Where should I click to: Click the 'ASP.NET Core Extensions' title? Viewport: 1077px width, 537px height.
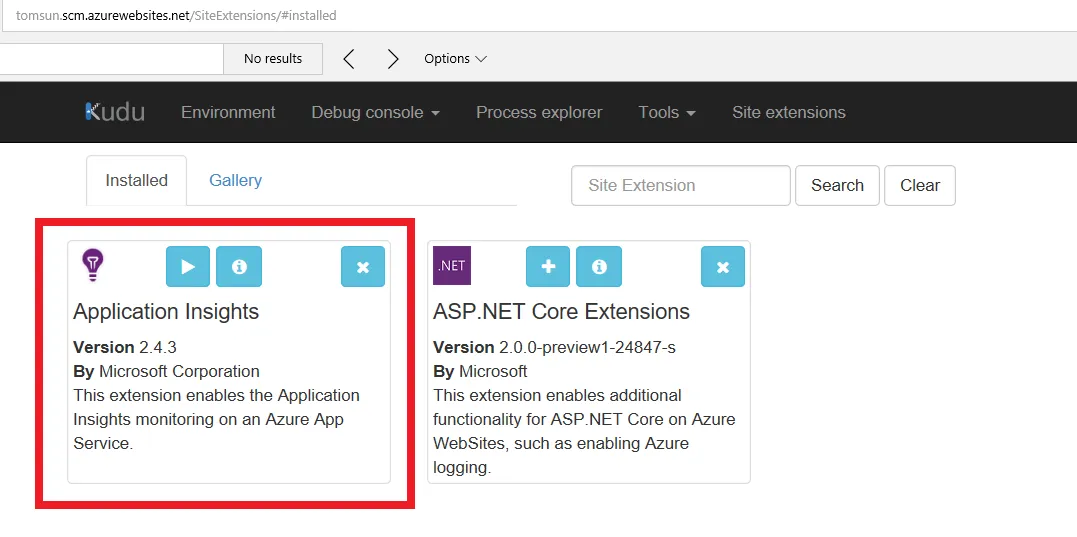coord(562,312)
